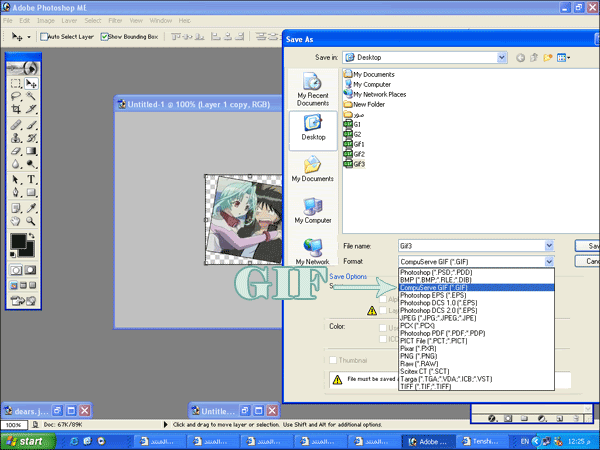Select the Notes tool
This screenshot has height=450, width=600.
point(16,208)
